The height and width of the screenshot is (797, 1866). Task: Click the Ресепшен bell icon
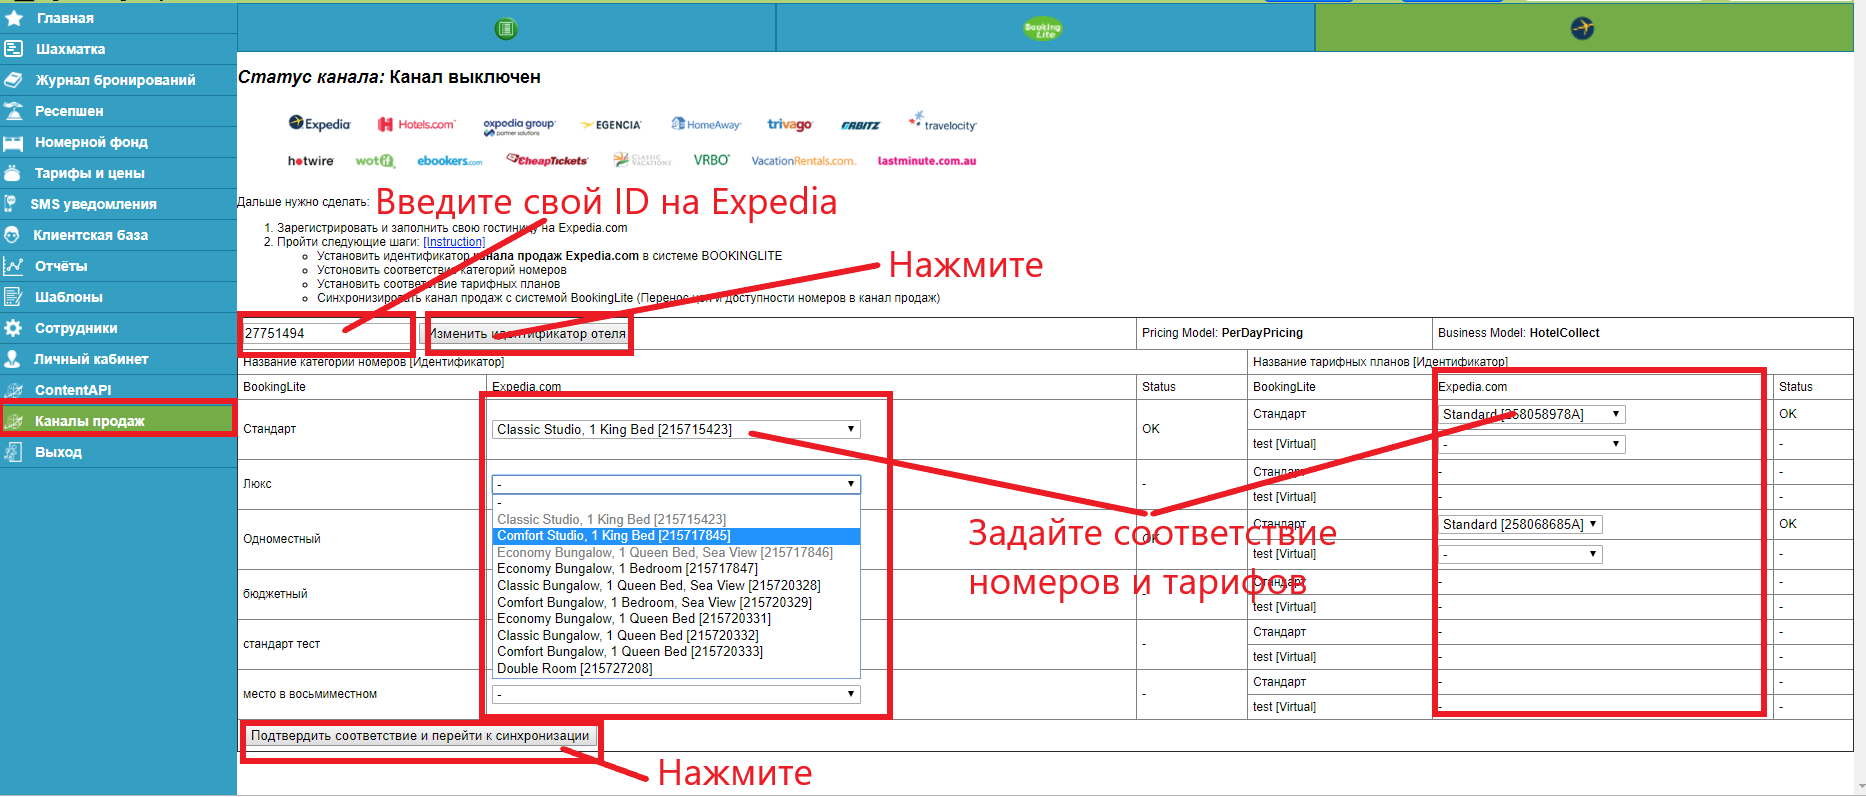coord(14,111)
